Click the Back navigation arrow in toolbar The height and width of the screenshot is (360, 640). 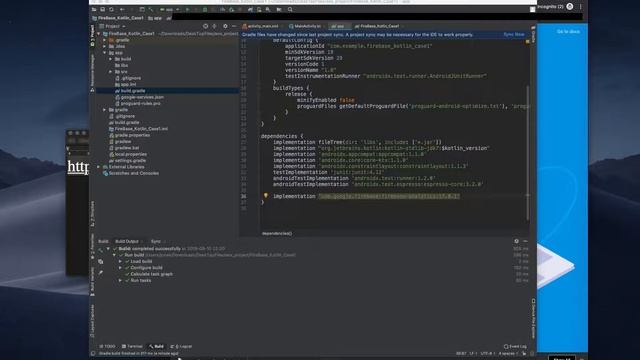(x=122, y=9)
